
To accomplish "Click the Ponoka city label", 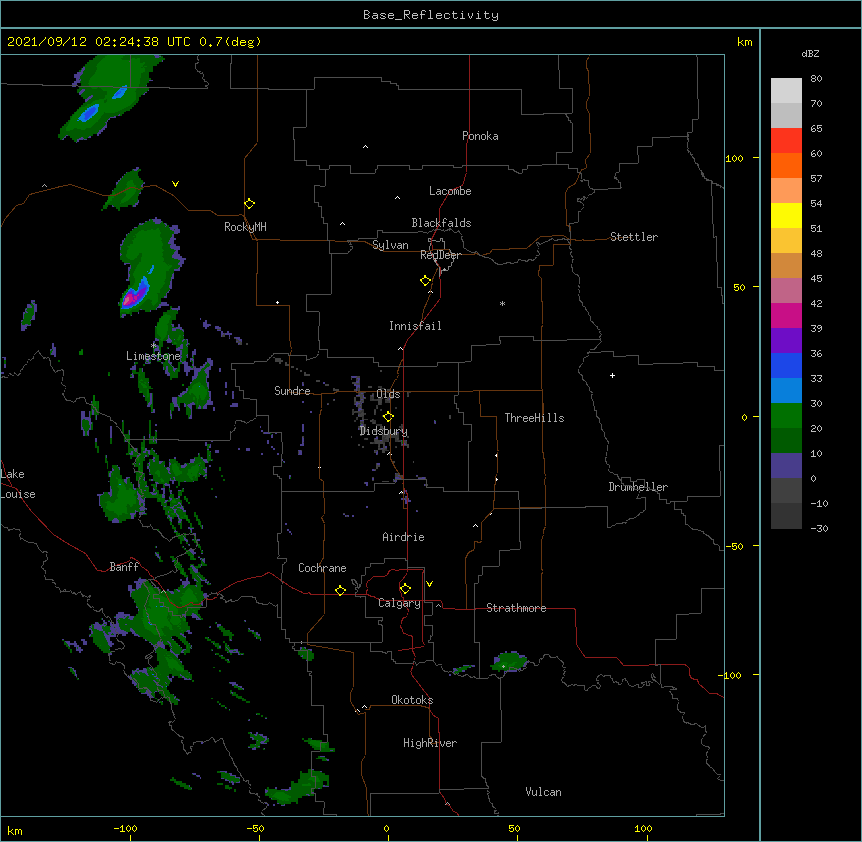I will pos(480,136).
